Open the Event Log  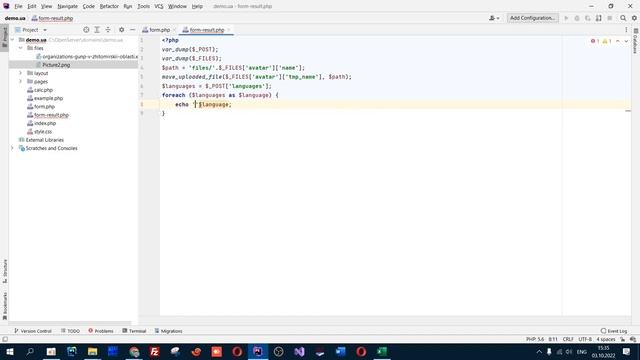[613, 331]
